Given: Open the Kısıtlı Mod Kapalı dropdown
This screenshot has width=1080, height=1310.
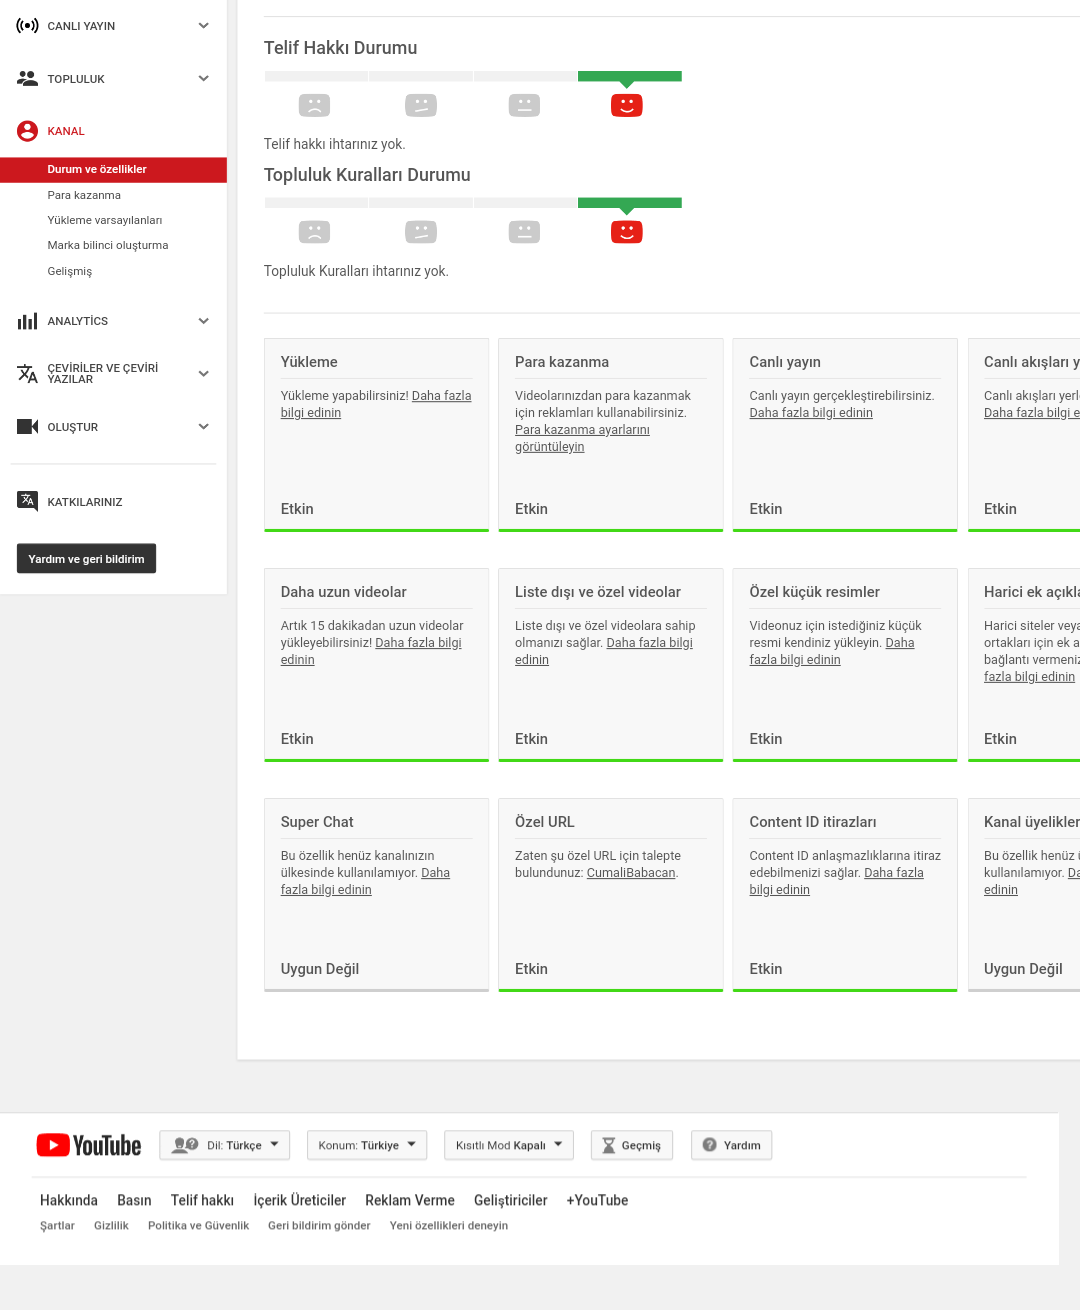Looking at the screenshot, I should point(509,1145).
